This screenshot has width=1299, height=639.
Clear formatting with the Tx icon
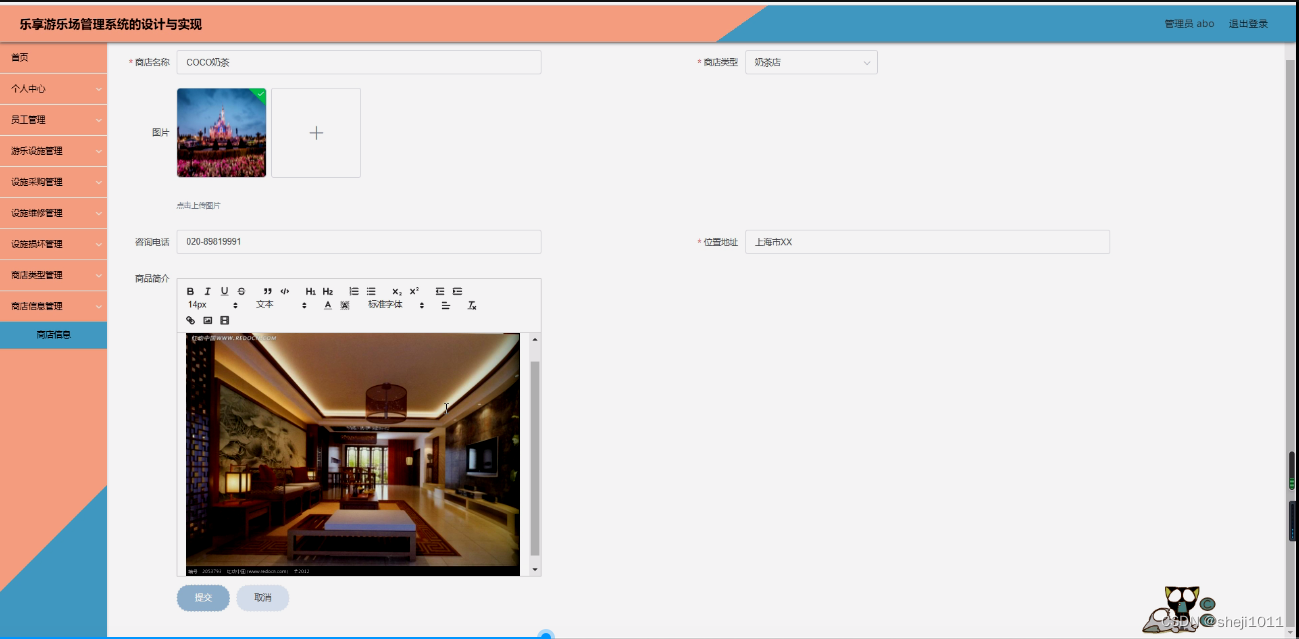[x=470, y=304]
